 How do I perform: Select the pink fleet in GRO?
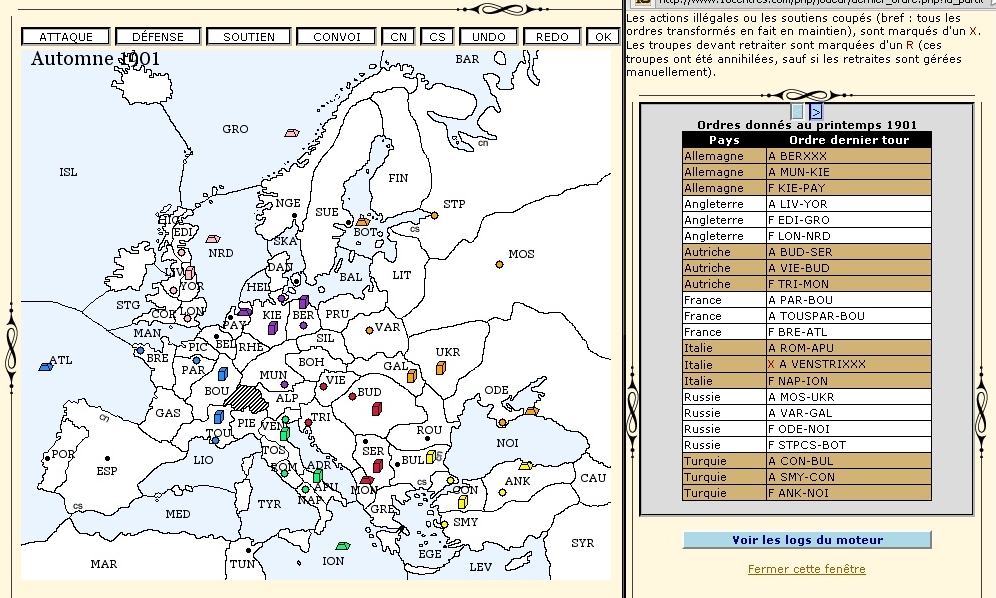coord(292,133)
